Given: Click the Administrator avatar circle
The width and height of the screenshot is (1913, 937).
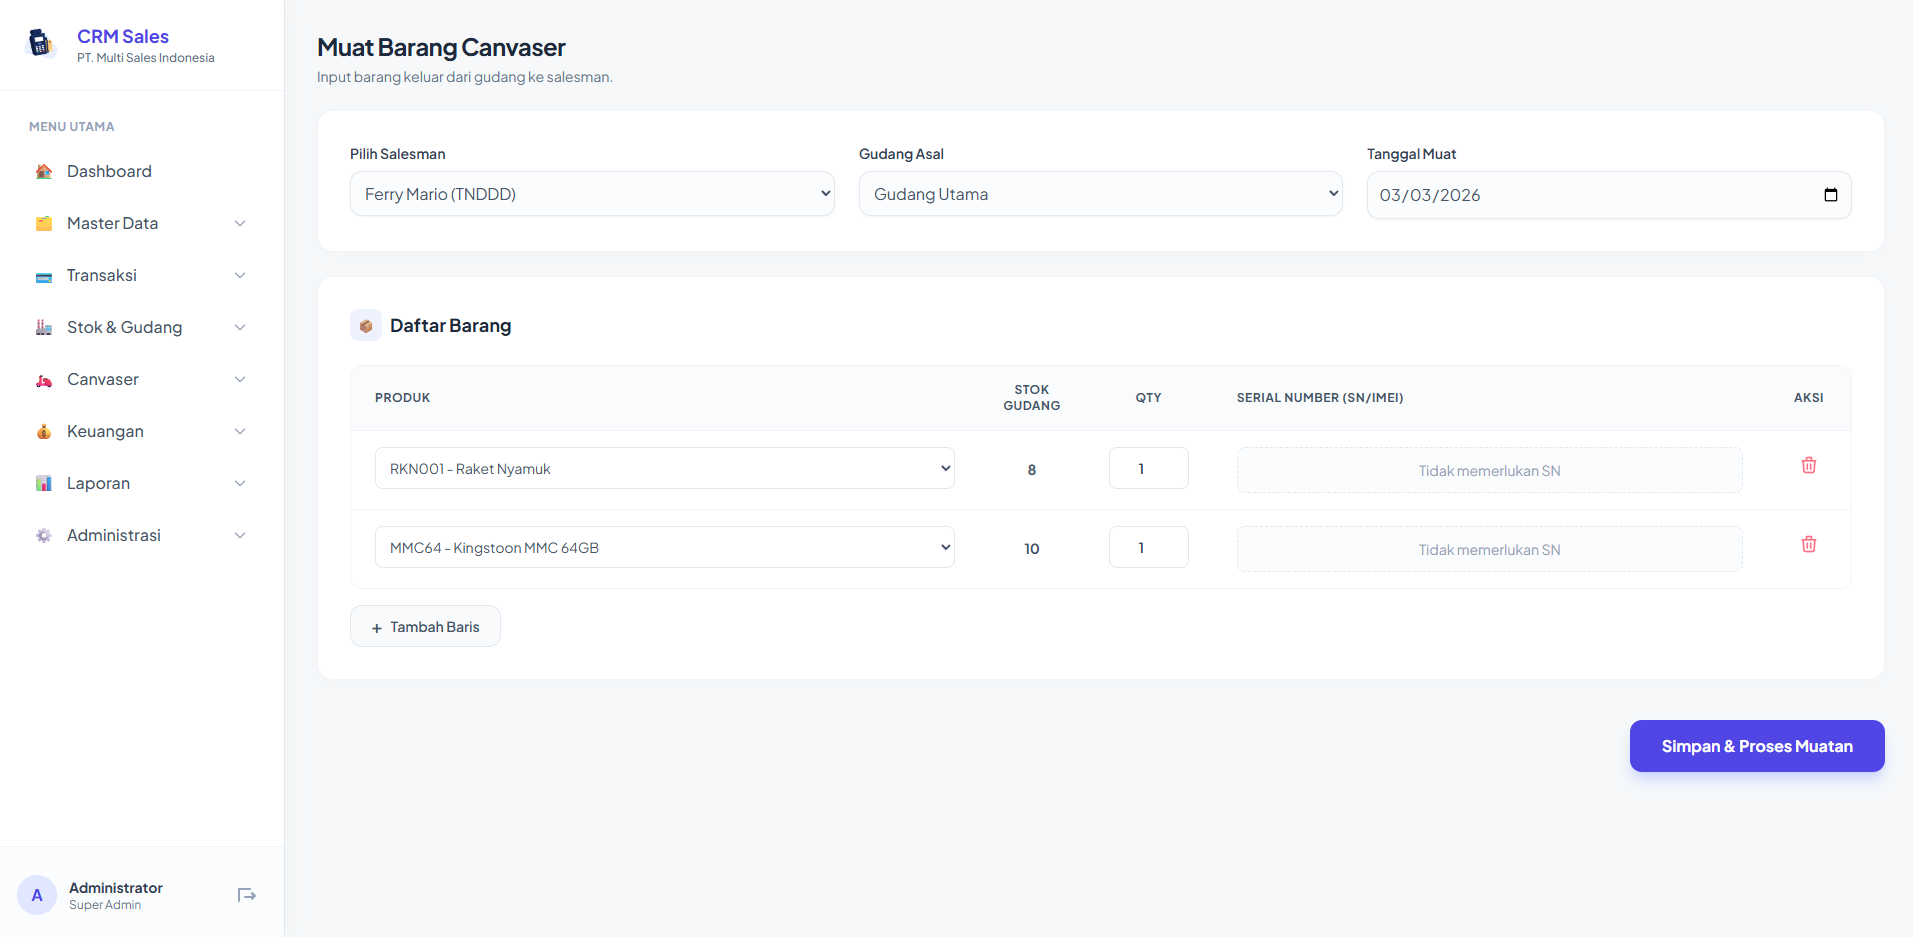Looking at the screenshot, I should (x=37, y=895).
